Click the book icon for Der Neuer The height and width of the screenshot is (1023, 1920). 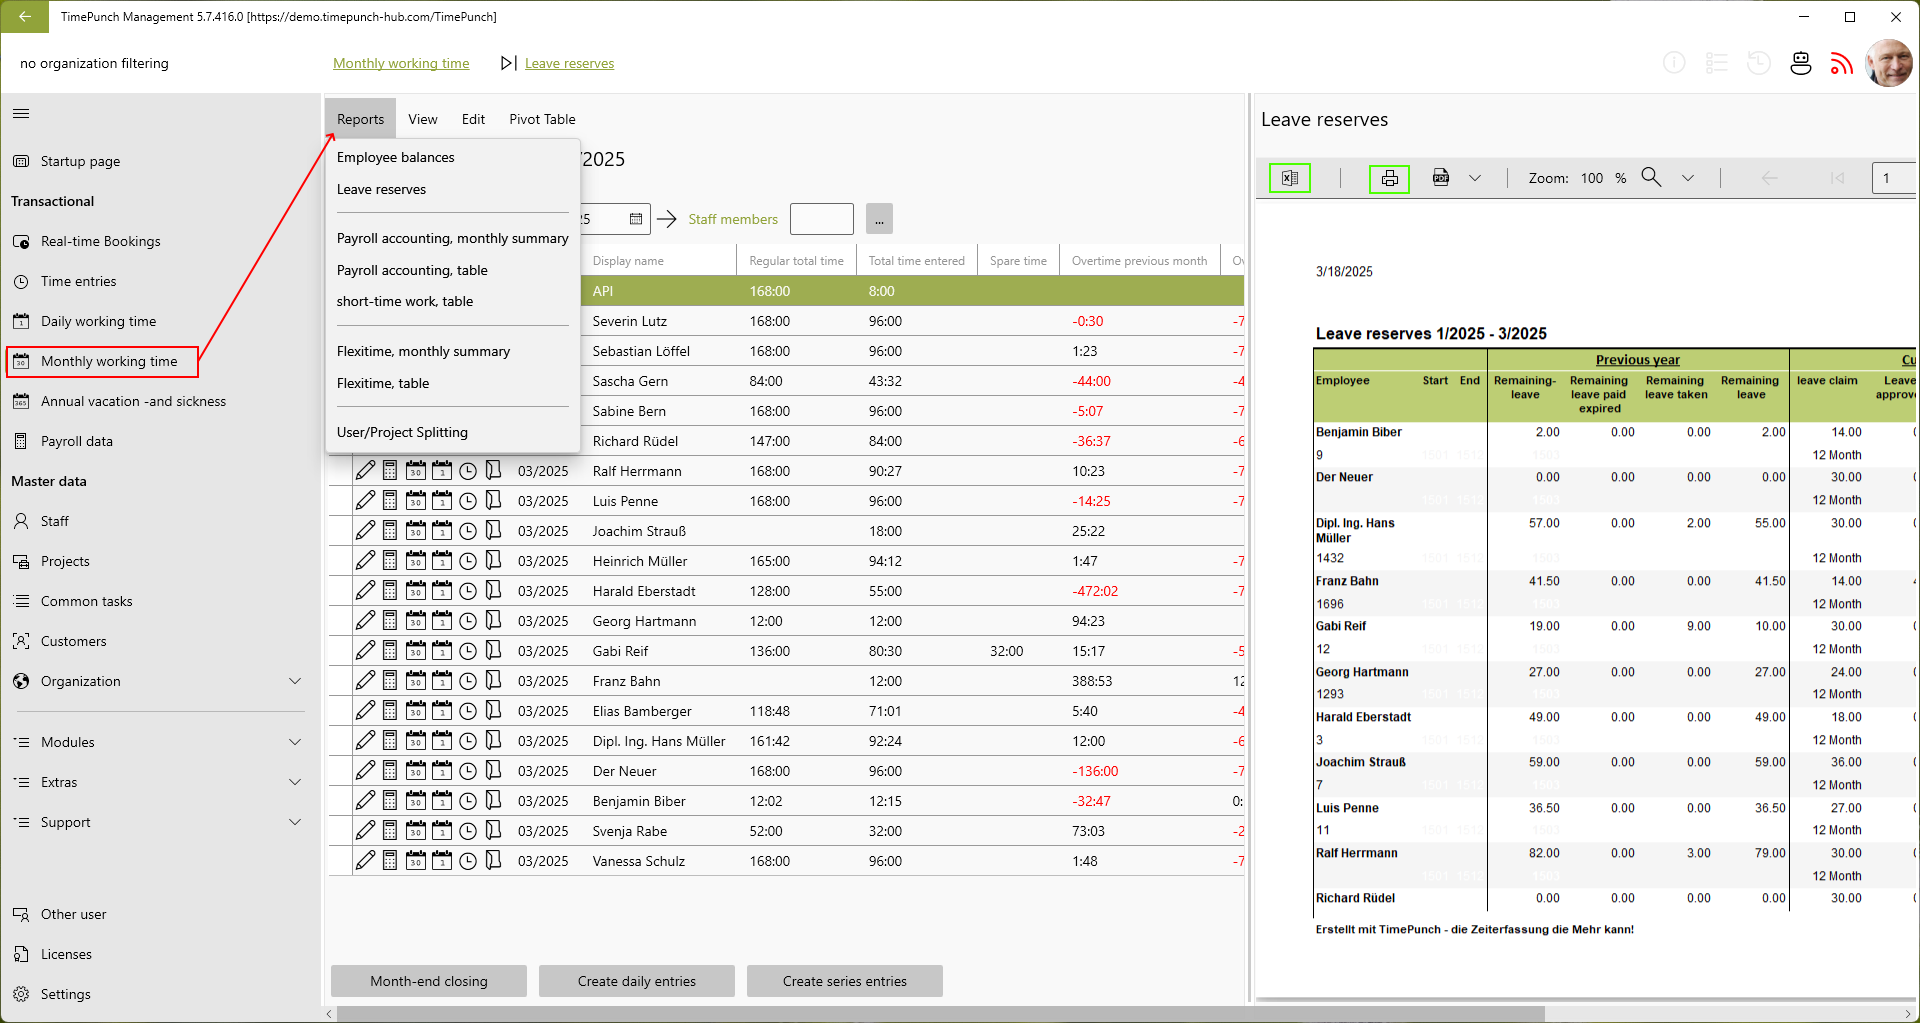[x=493, y=770]
